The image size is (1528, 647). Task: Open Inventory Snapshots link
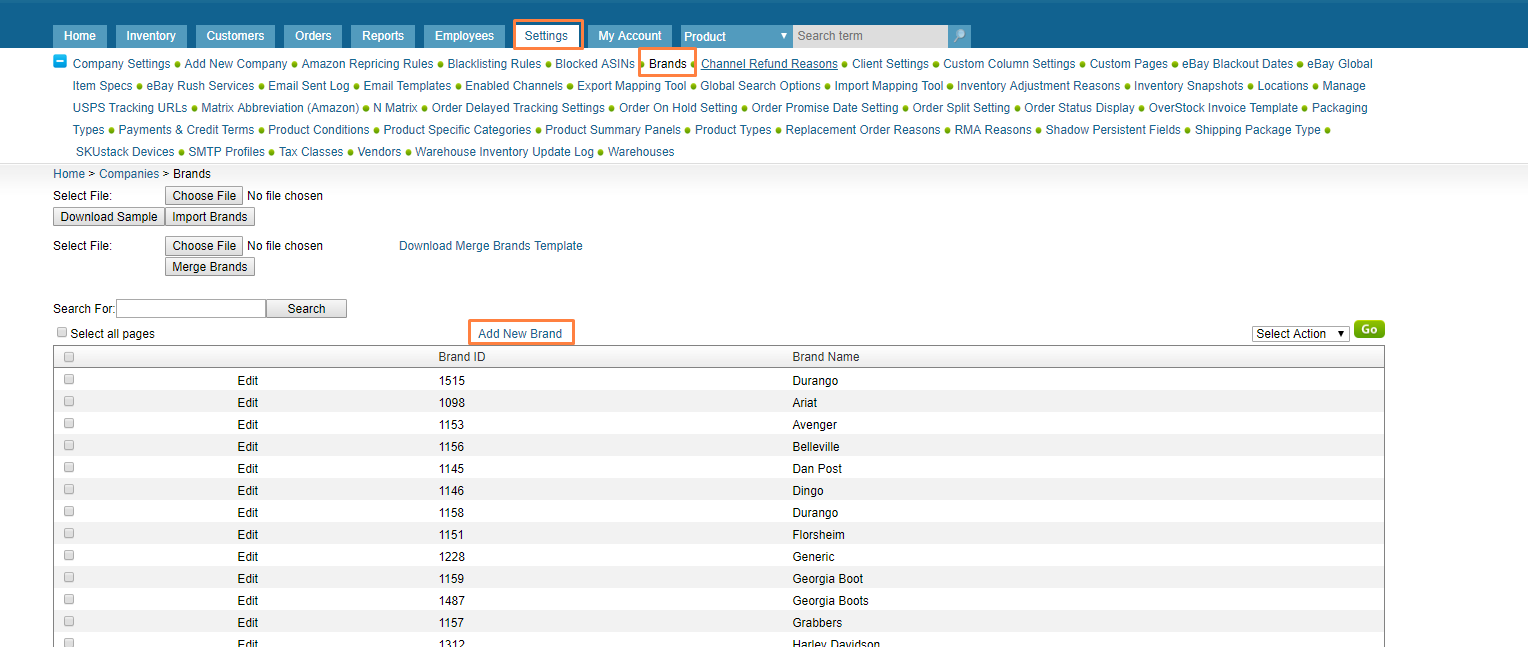coord(1189,86)
